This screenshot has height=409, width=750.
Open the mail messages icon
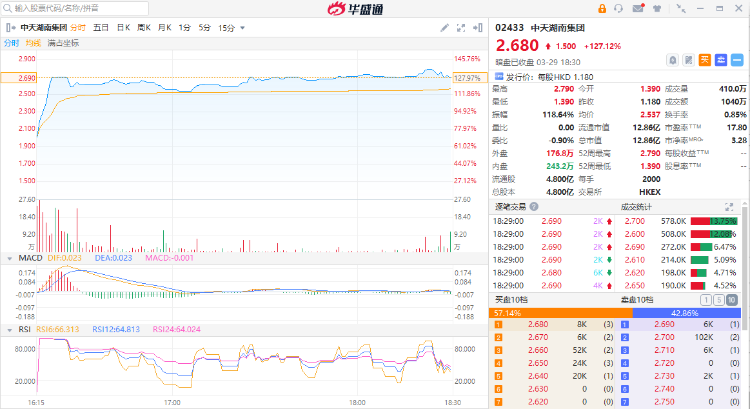(638, 9)
